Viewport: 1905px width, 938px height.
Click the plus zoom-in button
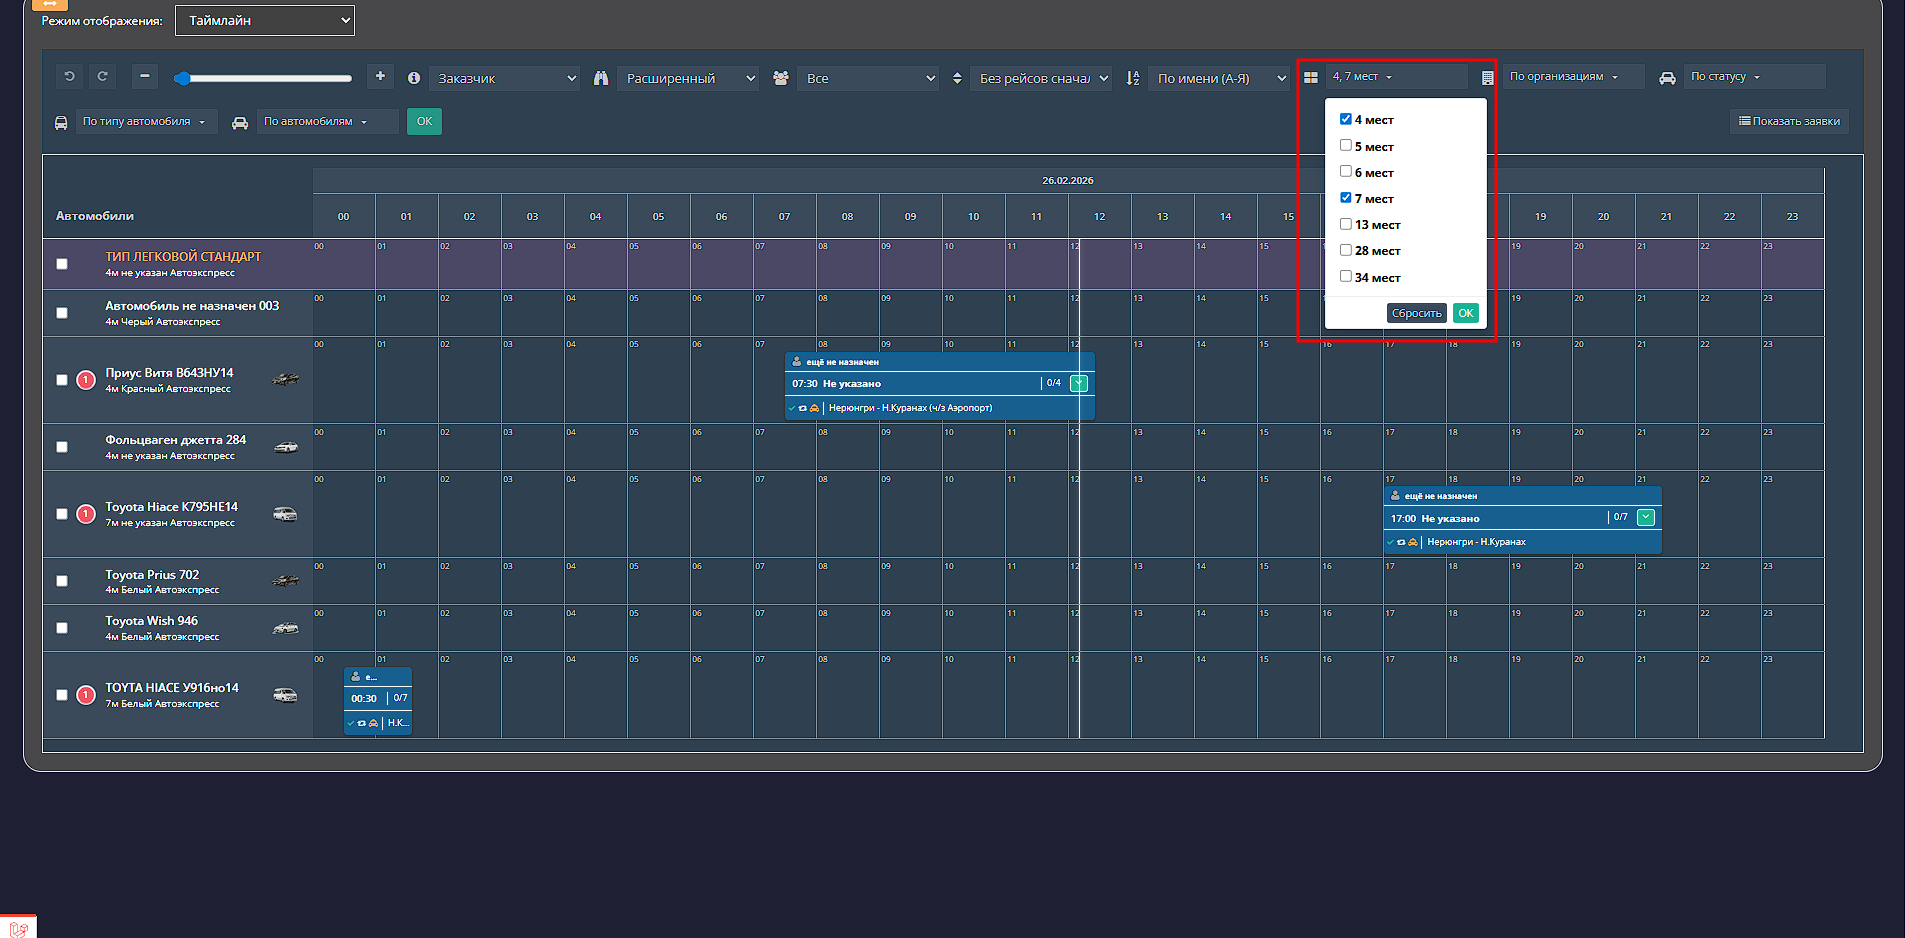pyautogui.click(x=380, y=76)
